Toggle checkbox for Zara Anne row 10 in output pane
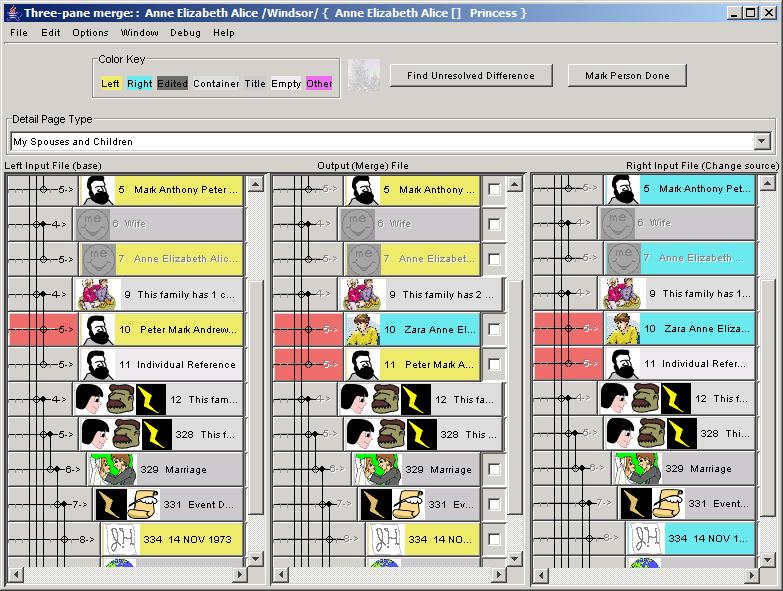 [494, 330]
